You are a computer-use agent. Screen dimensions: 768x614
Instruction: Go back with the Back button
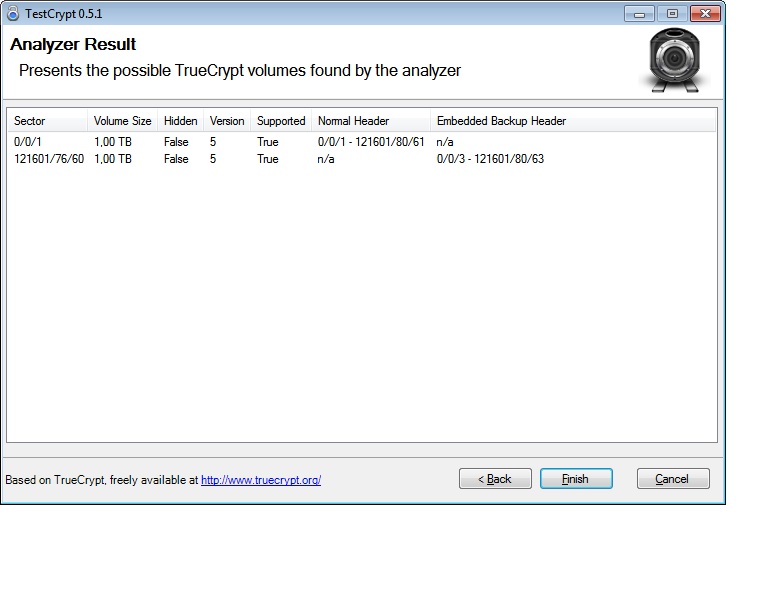click(495, 478)
